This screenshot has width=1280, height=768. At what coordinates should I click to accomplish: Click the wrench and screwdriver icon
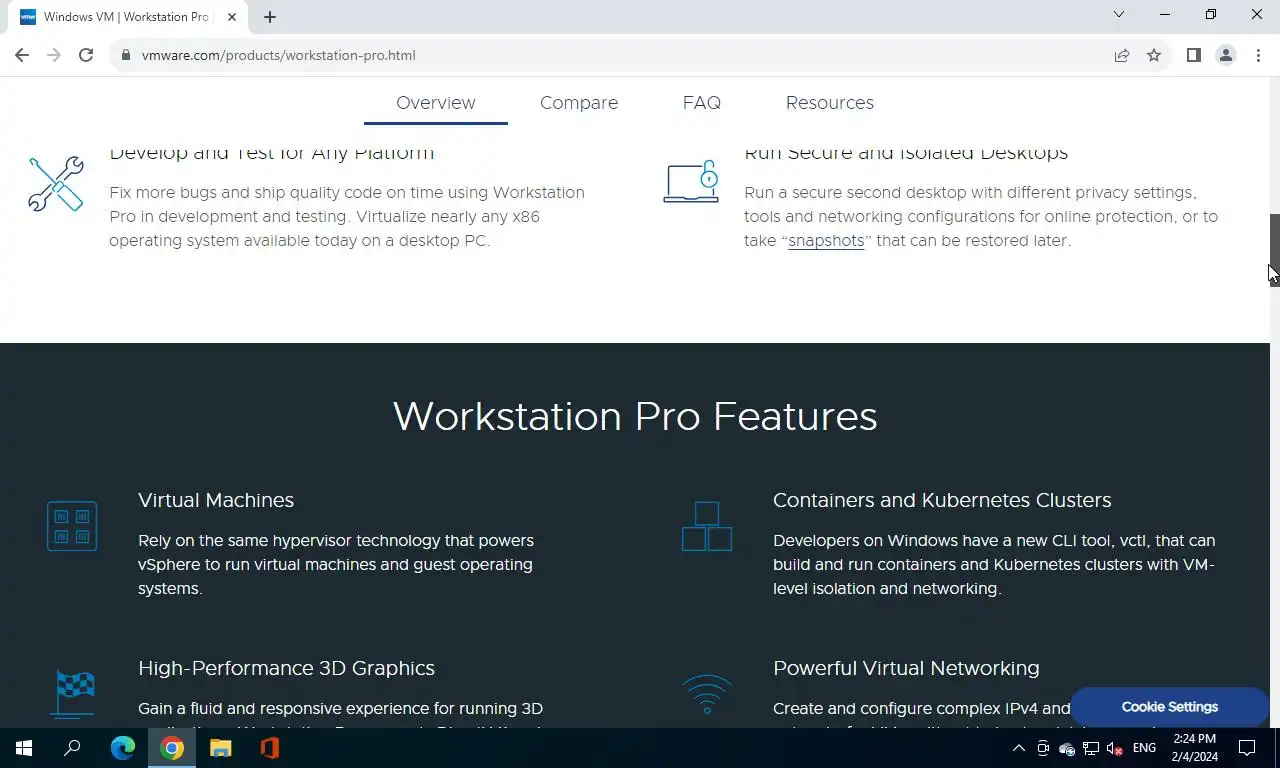click(x=56, y=184)
